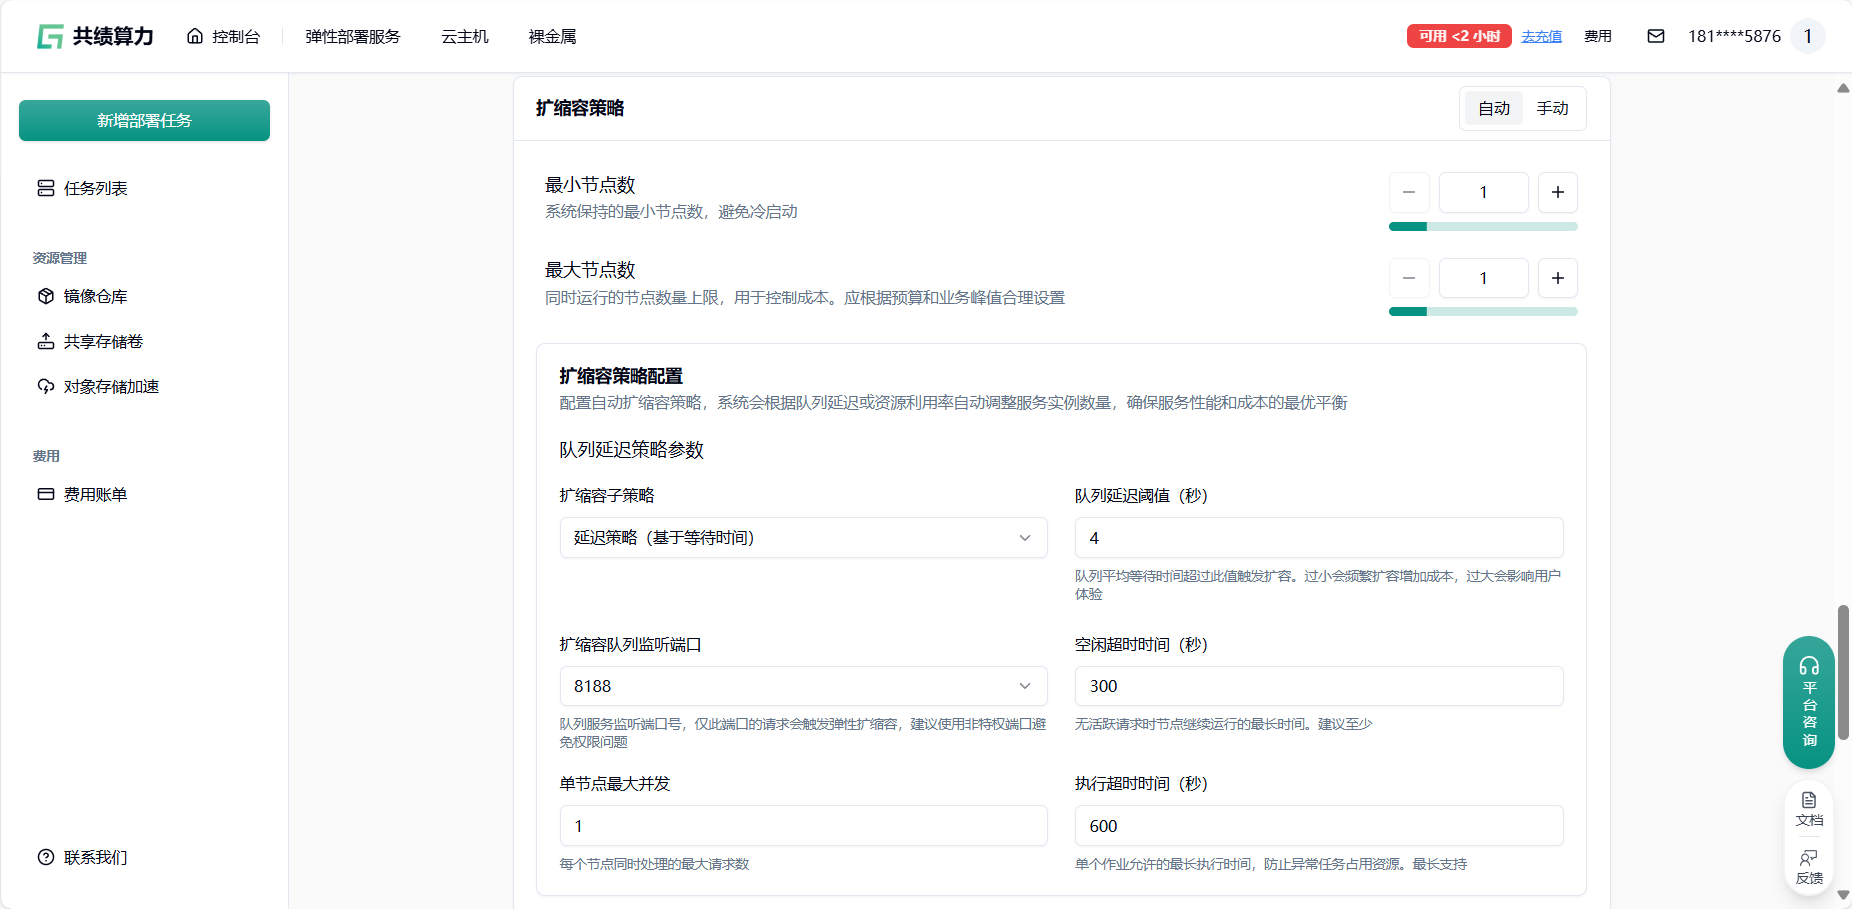Image resolution: width=1852 pixels, height=909 pixels.
Task: Open the 扩缩容队列监听端口 dropdown
Action: tap(803, 686)
